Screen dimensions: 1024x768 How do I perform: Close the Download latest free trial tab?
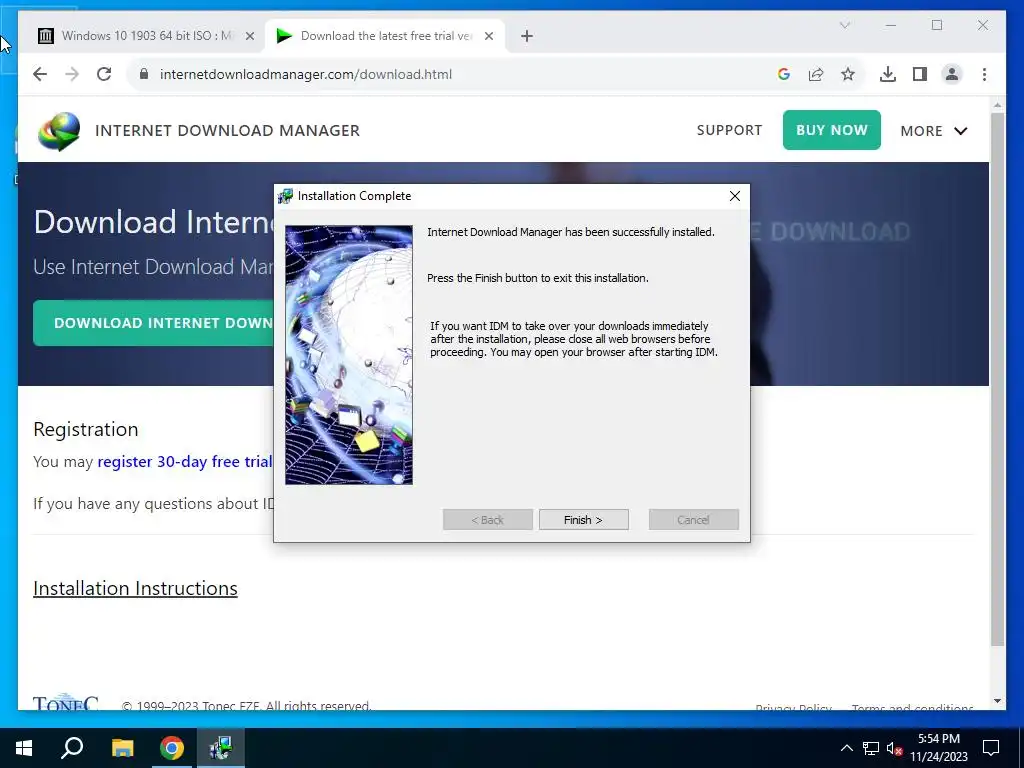[x=488, y=37]
